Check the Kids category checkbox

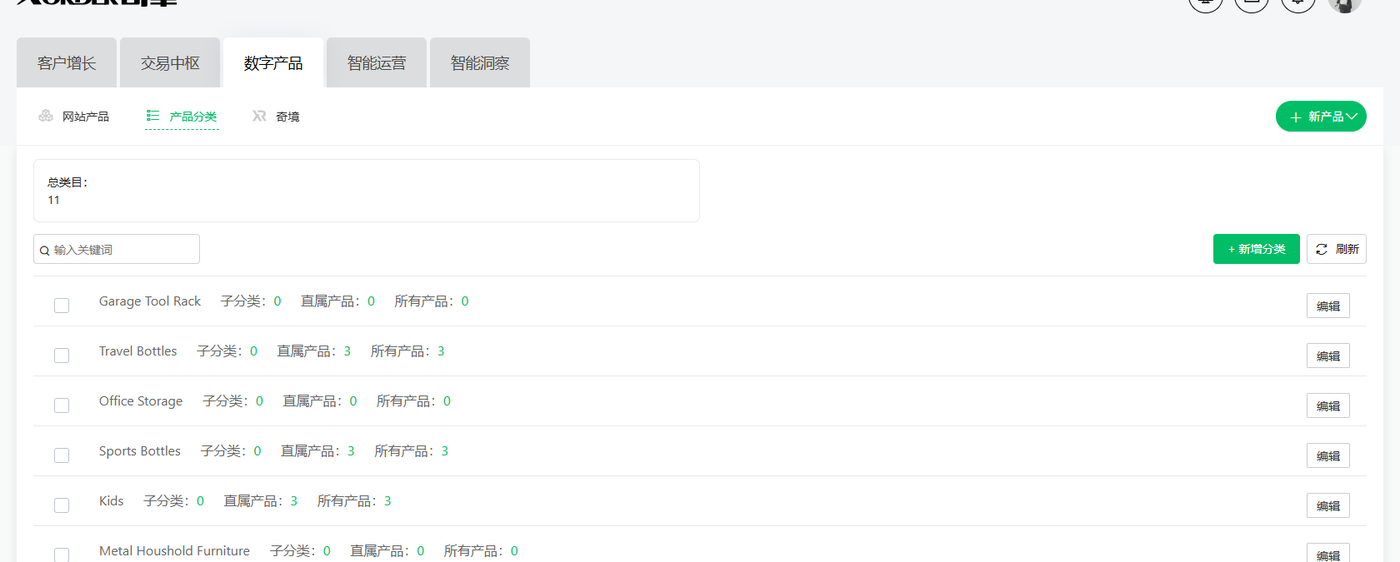click(61, 505)
